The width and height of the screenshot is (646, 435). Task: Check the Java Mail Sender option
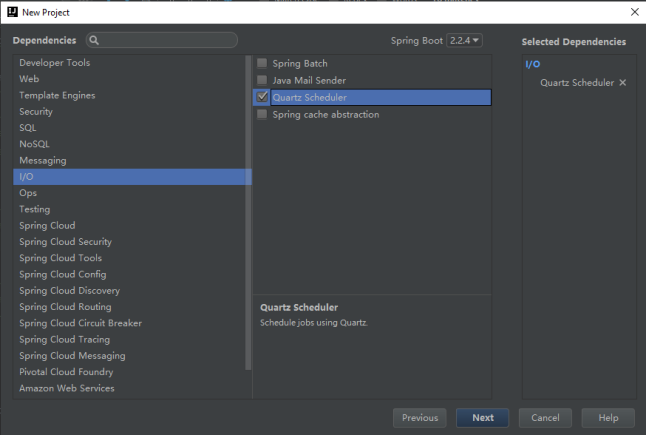tap(262, 80)
